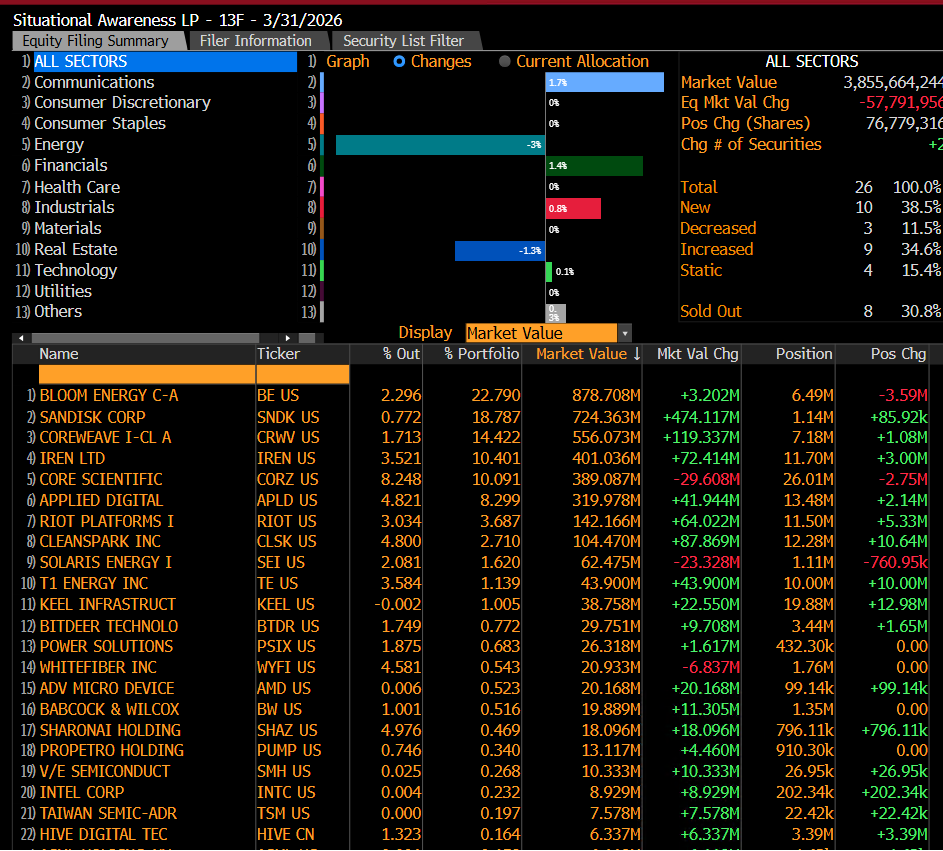This screenshot has height=851, width=943.
Task: Click the sector list horizontal scrollbar thumb
Action: pyautogui.click(x=145, y=338)
